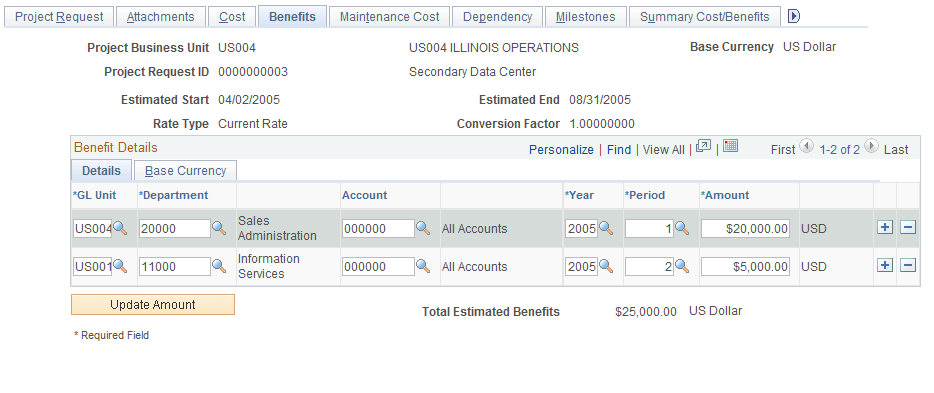
Task: Edit Account field in Information Services row
Action: 378,267
